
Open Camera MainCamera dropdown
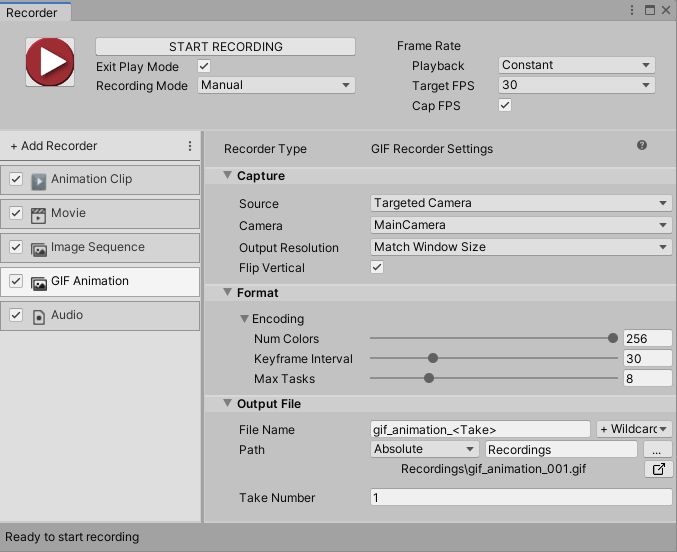point(521,225)
